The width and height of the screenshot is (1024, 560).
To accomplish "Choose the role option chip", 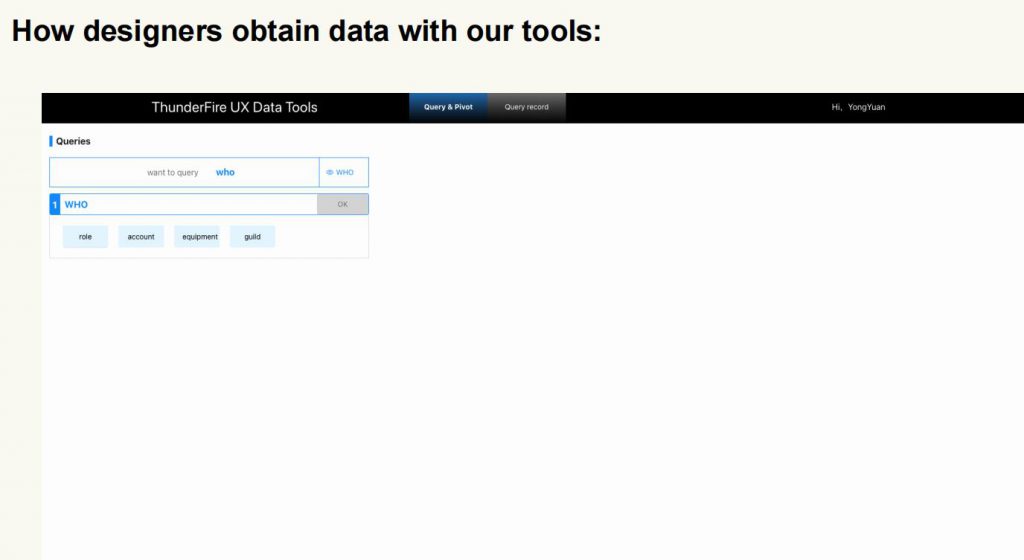I will [x=86, y=236].
